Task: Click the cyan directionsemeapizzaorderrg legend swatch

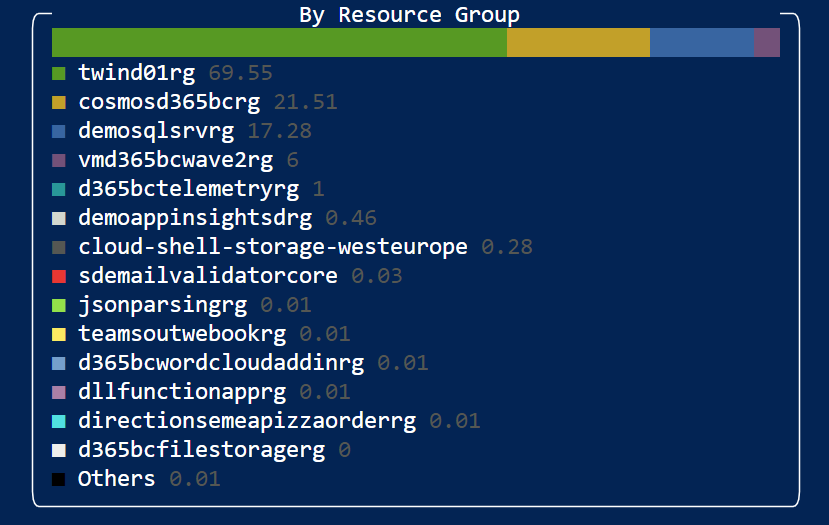Action: (59, 421)
